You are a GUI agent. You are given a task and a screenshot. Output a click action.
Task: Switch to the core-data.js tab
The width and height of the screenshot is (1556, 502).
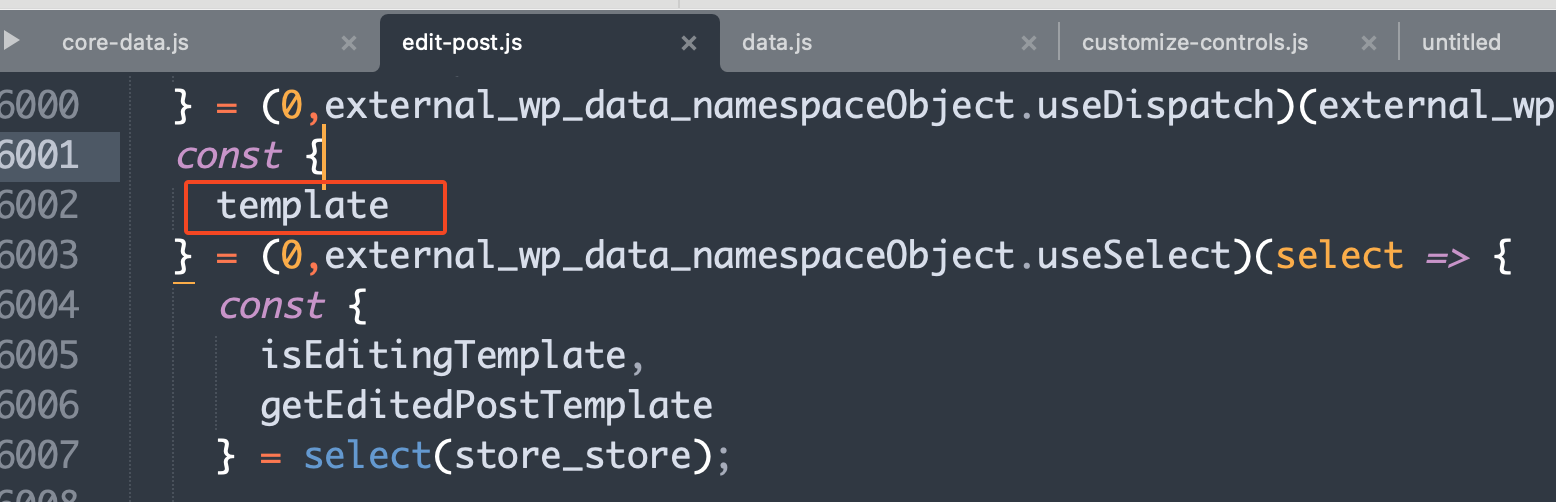(x=125, y=43)
